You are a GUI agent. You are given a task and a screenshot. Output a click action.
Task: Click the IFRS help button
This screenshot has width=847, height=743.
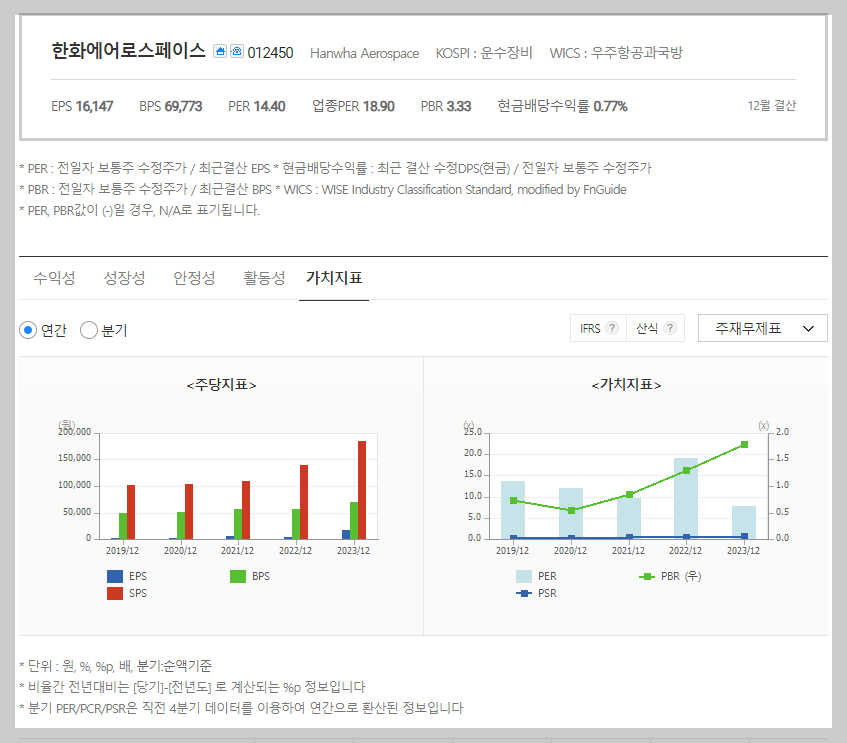point(598,328)
